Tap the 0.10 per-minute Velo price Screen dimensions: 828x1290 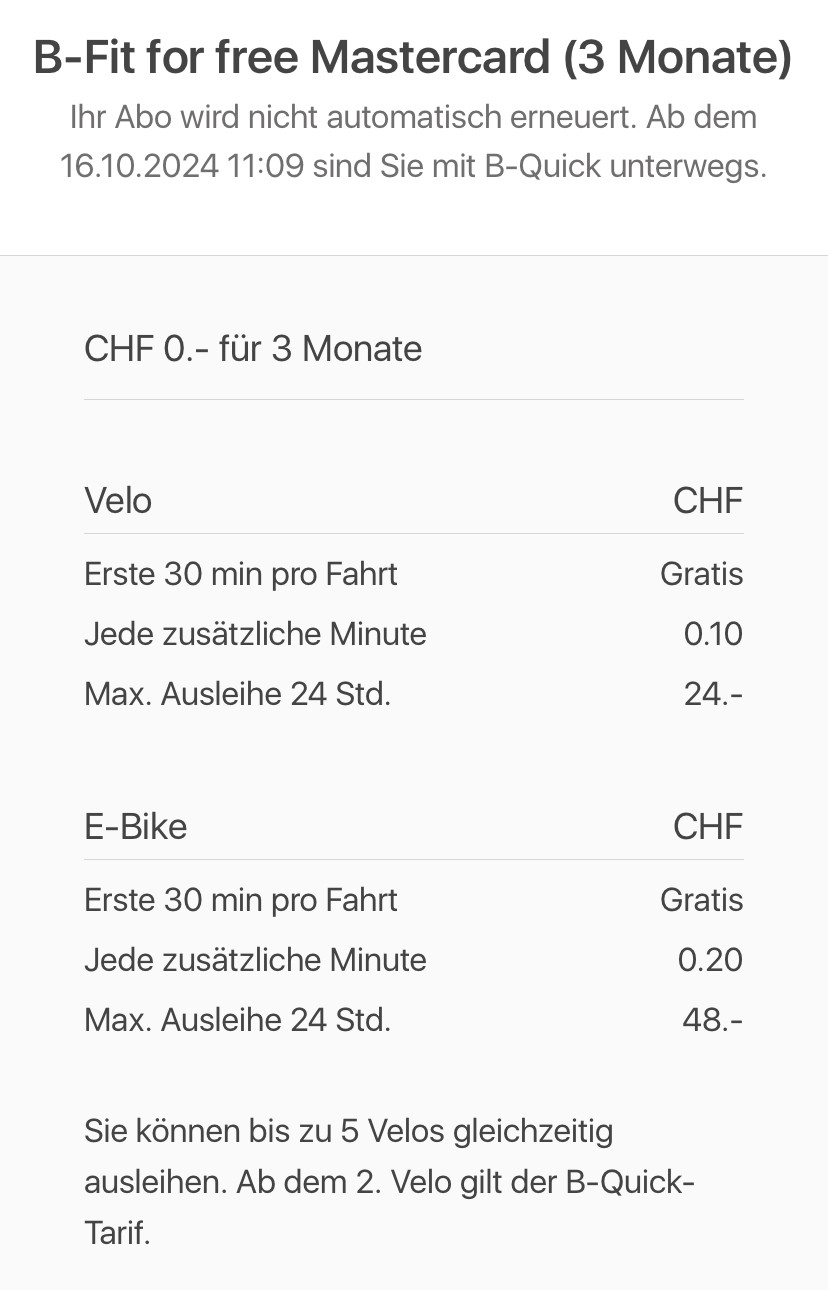(713, 634)
